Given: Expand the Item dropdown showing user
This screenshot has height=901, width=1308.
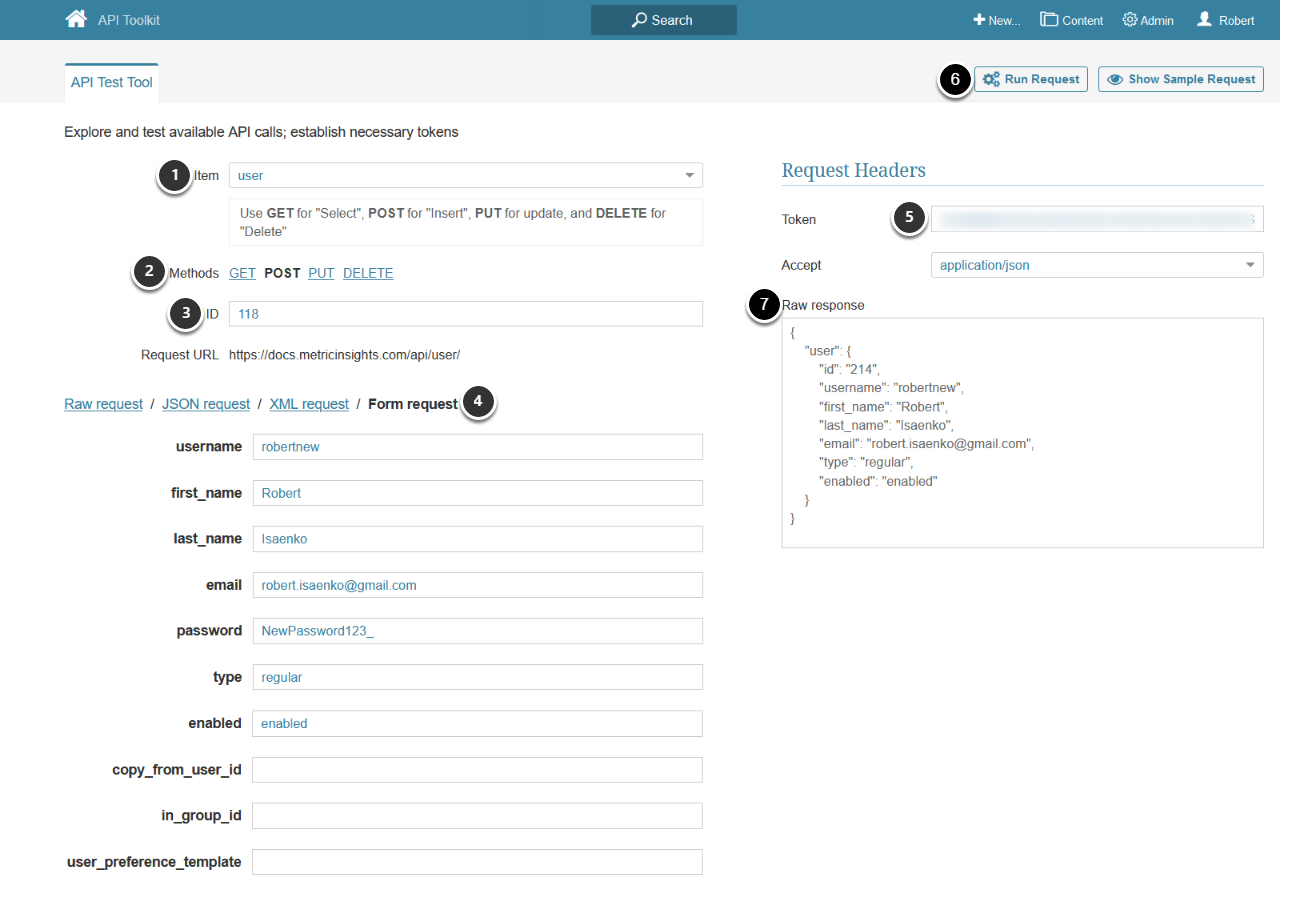Looking at the screenshot, I should (689, 176).
